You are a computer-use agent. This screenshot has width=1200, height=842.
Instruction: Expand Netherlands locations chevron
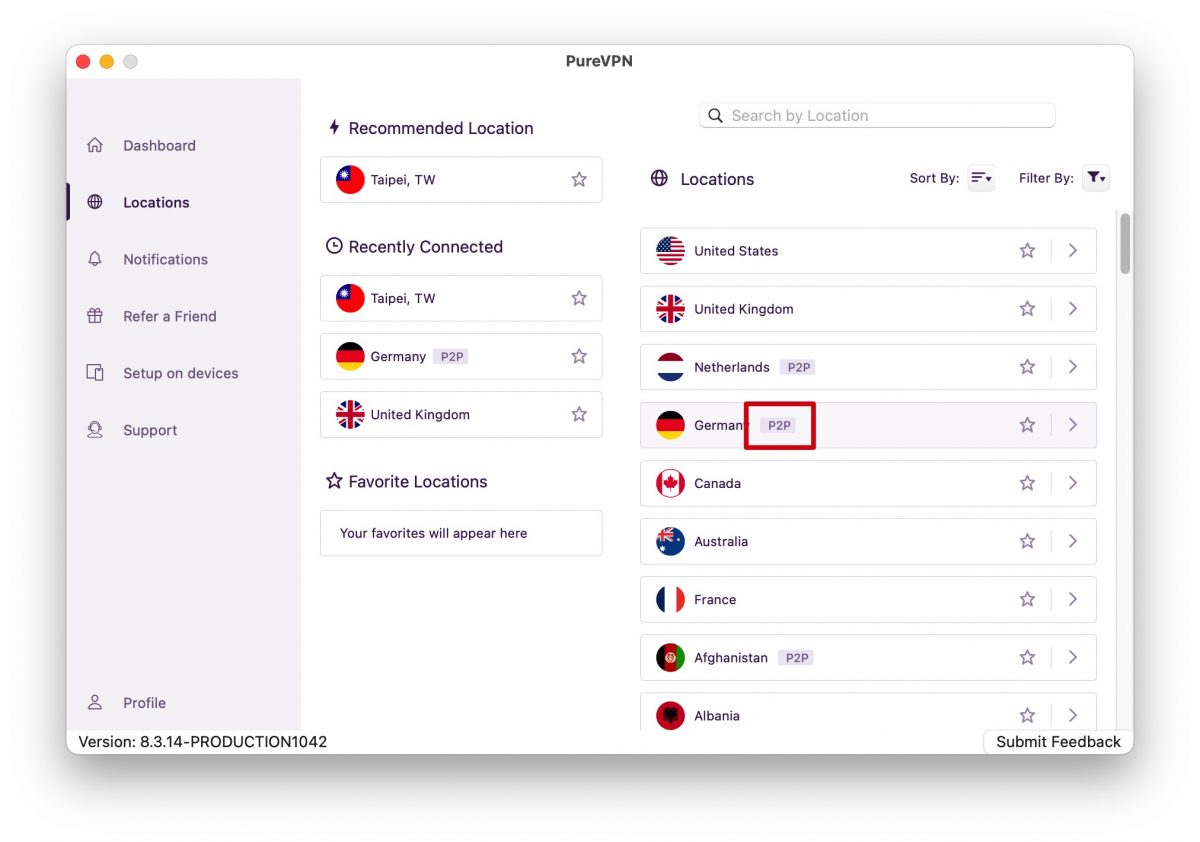pos(1073,367)
